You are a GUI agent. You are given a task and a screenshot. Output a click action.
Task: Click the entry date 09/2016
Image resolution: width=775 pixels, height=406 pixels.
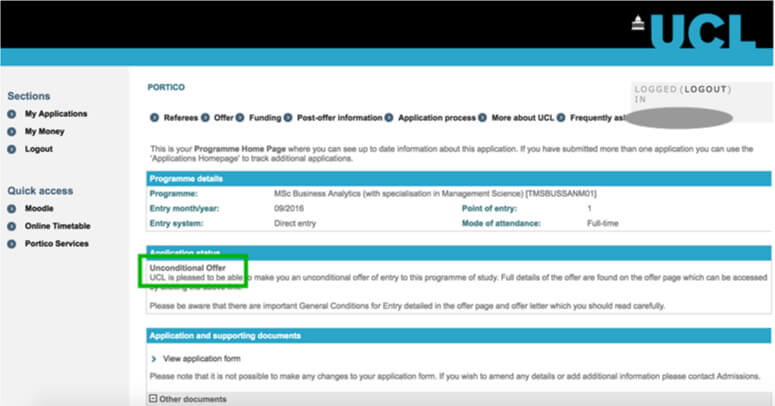click(x=289, y=208)
